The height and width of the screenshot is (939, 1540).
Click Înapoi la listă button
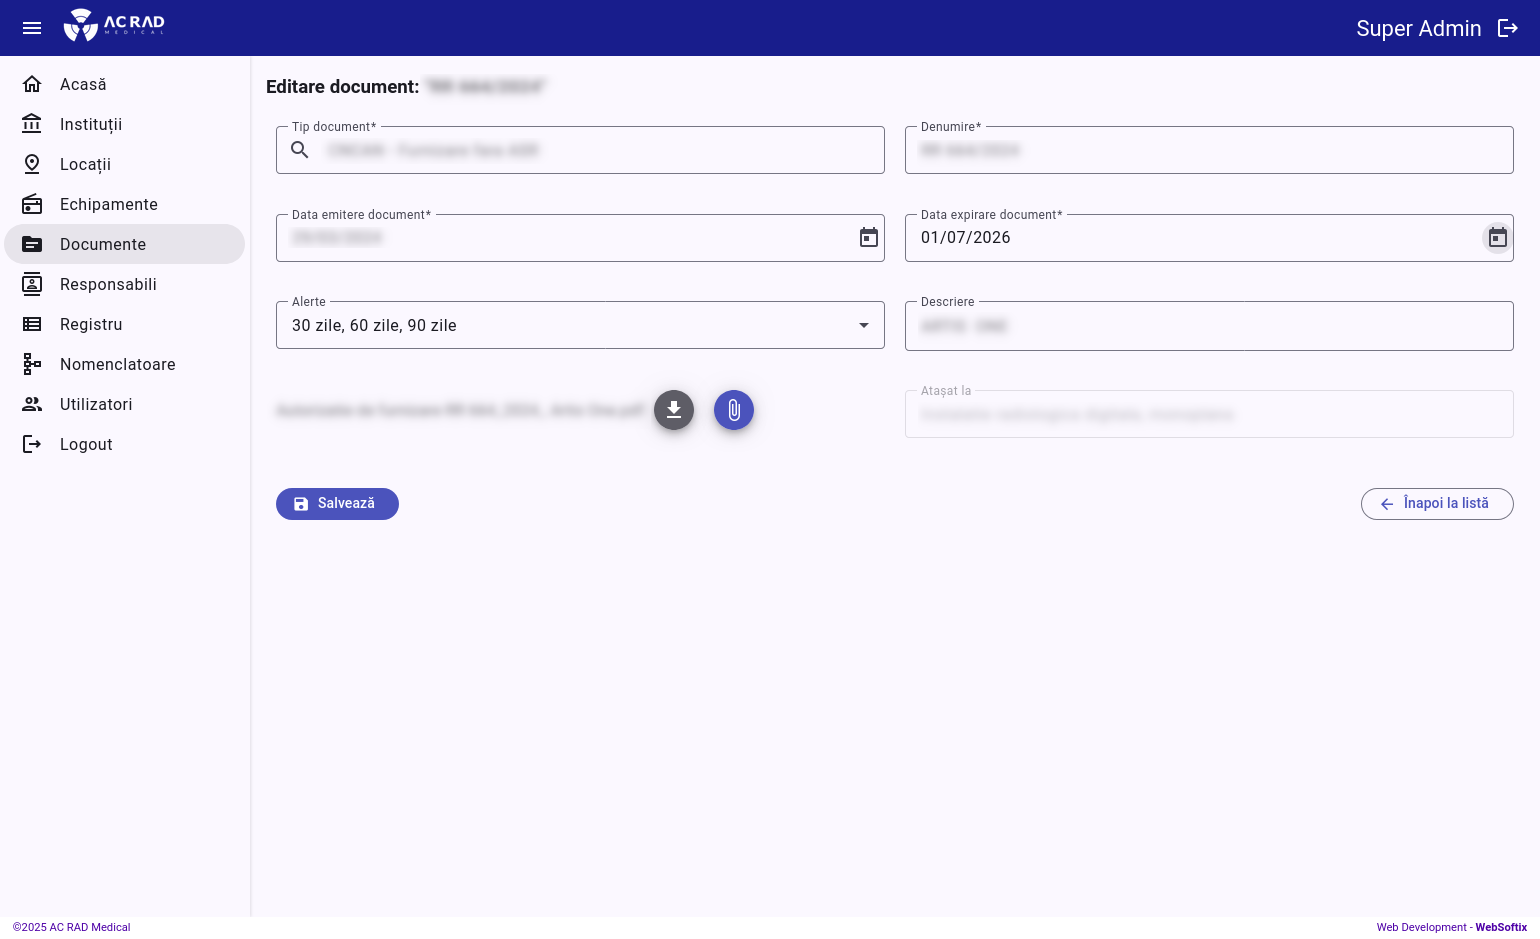(x=1436, y=504)
